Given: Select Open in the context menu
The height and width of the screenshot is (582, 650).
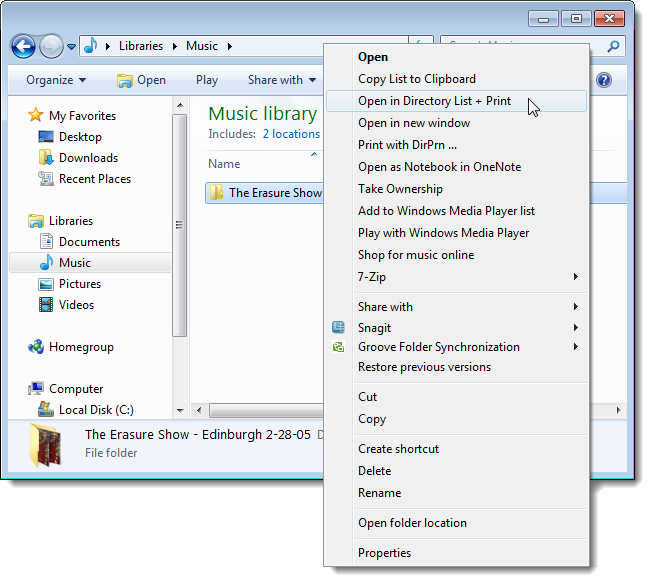Looking at the screenshot, I should tap(456, 57).
